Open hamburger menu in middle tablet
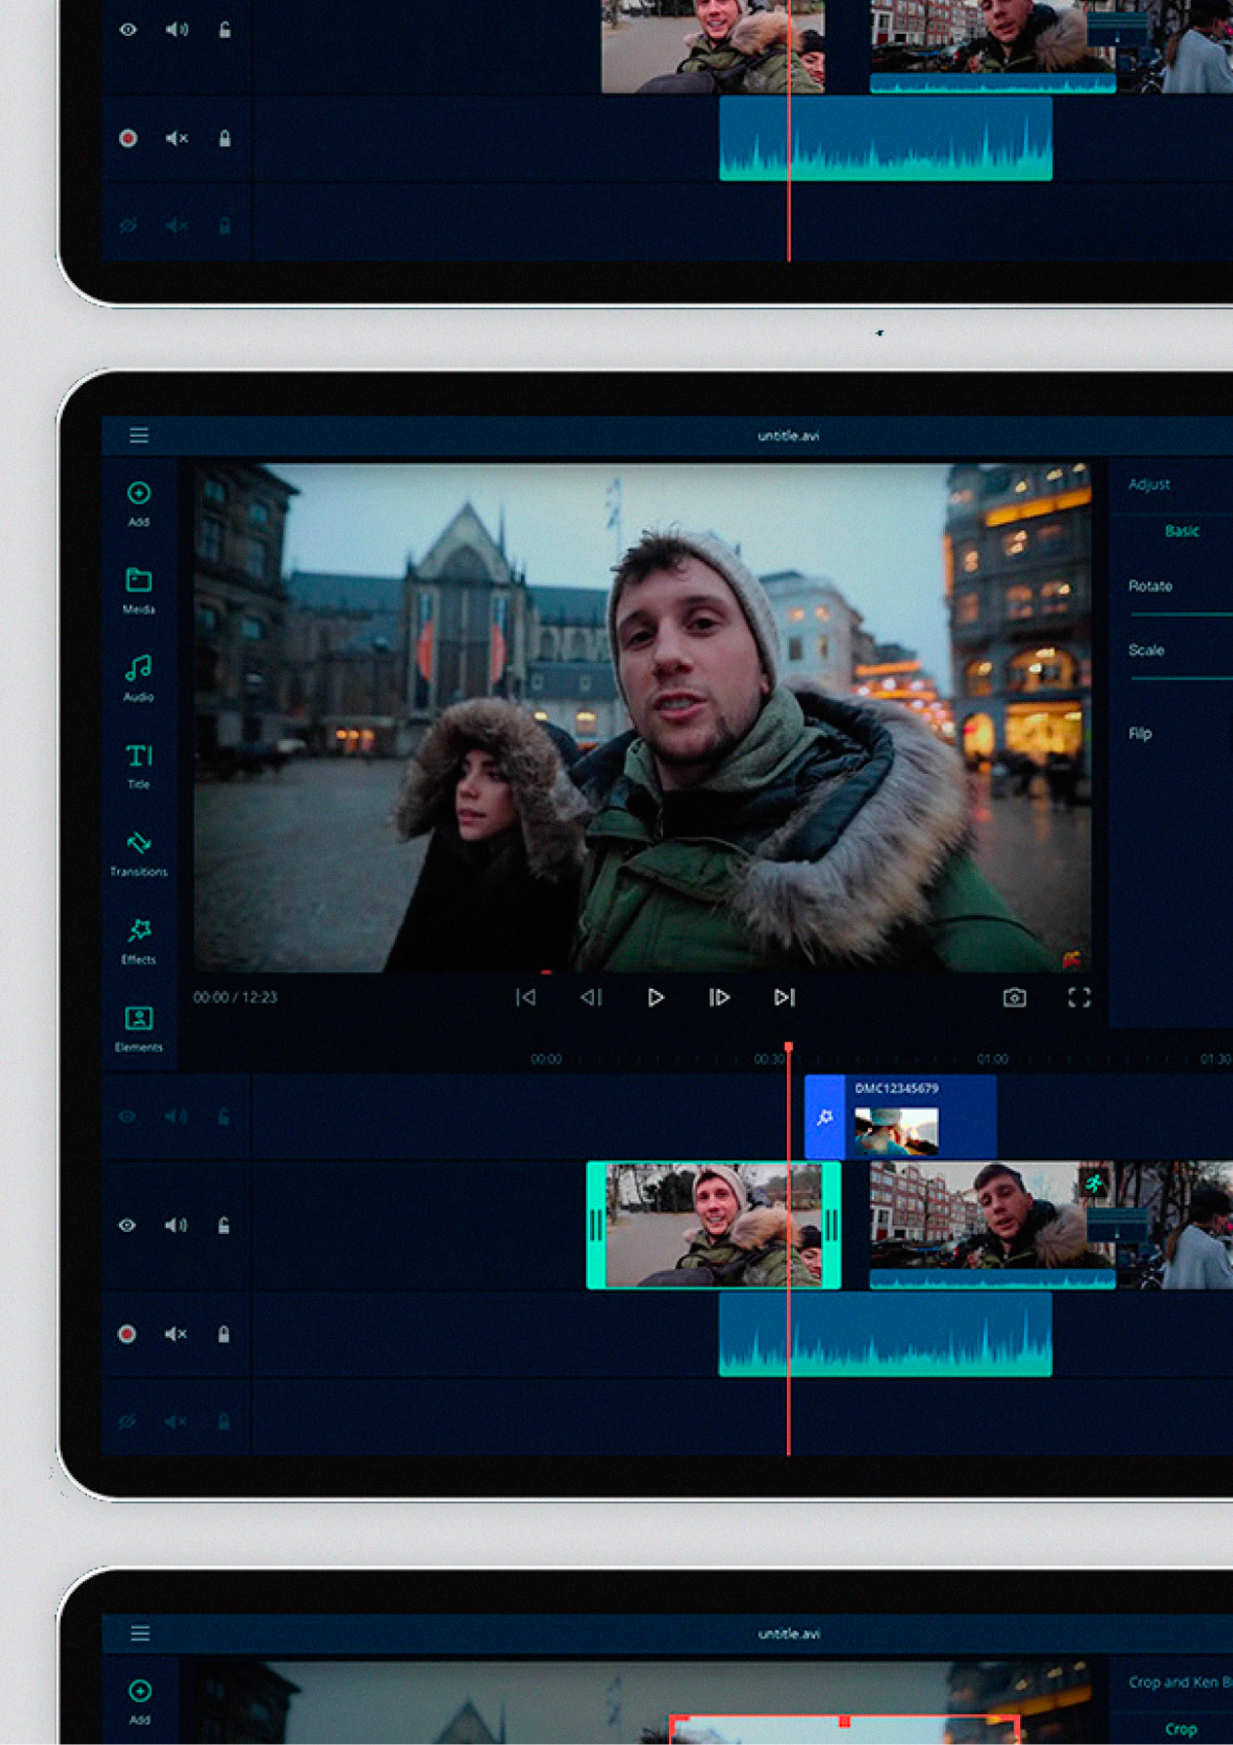Image resolution: width=1233 pixels, height=1745 pixels. click(x=139, y=435)
